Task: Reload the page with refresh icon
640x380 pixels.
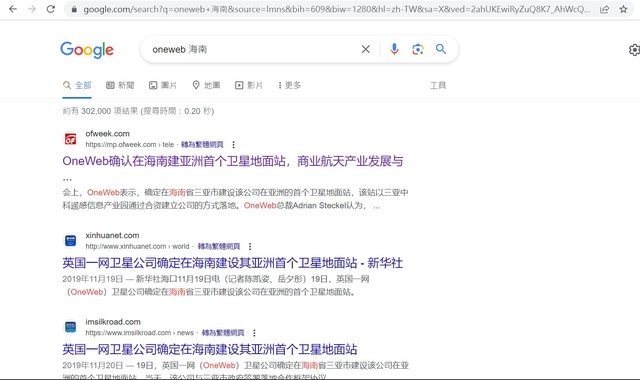Action: 51,9
